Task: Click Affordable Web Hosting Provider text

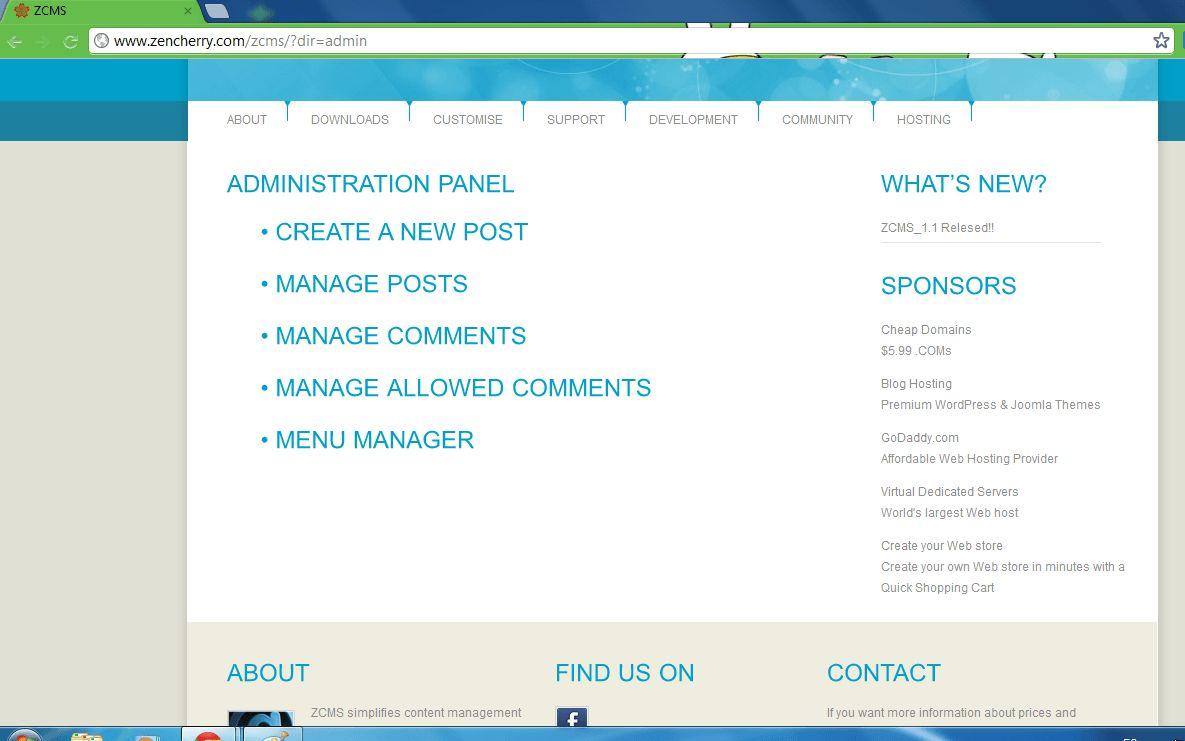Action: pyautogui.click(x=969, y=459)
